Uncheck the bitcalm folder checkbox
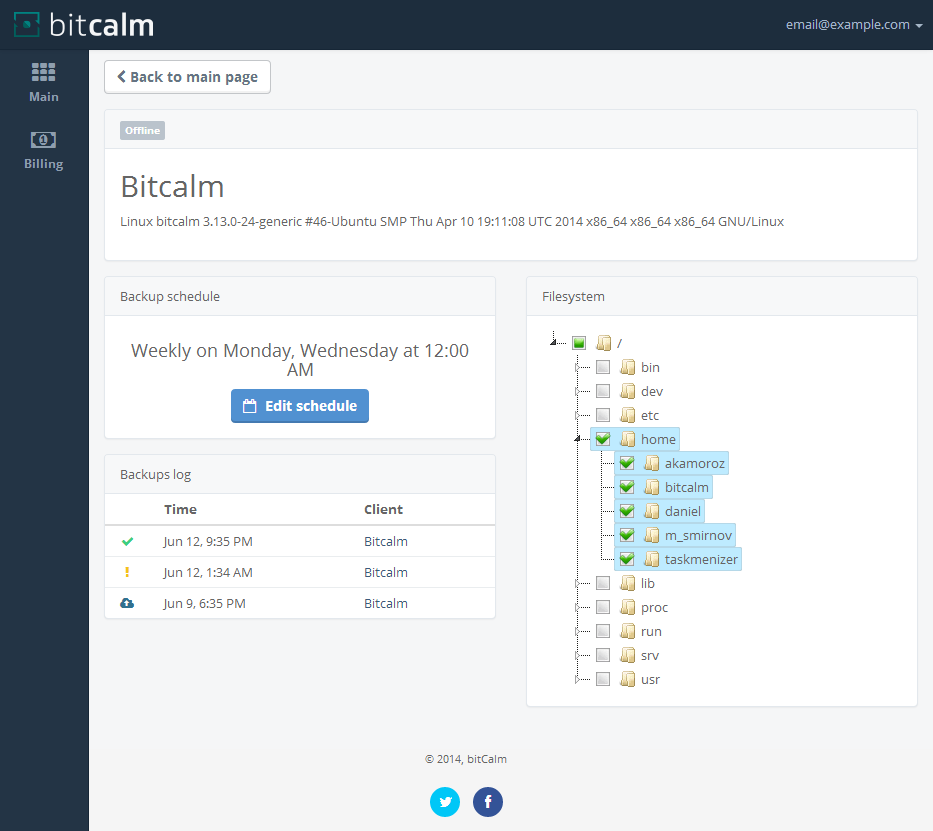 click(x=627, y=487)
